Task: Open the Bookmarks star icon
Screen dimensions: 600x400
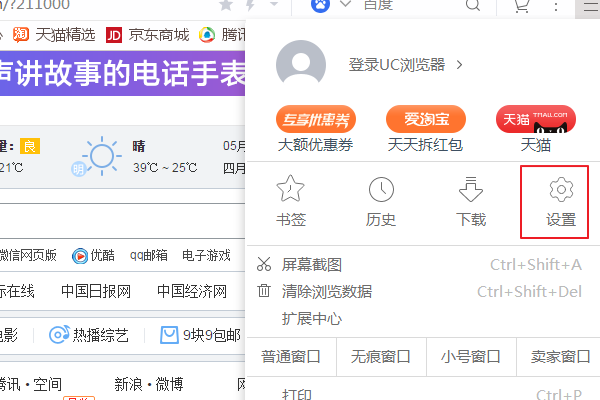Action: (x=290, y=189)
